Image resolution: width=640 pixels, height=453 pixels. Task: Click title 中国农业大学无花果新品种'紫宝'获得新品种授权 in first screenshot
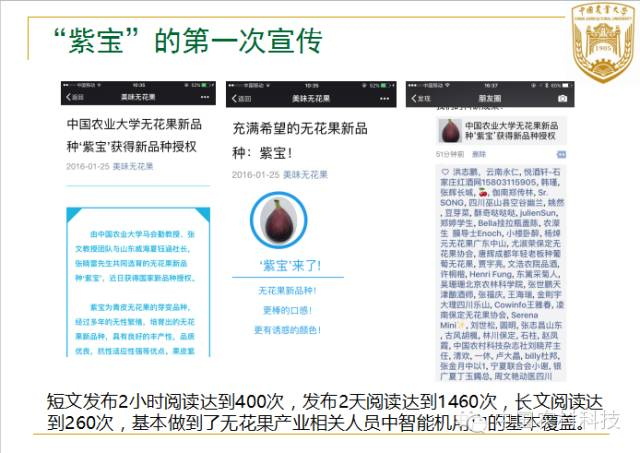point(134,135)
